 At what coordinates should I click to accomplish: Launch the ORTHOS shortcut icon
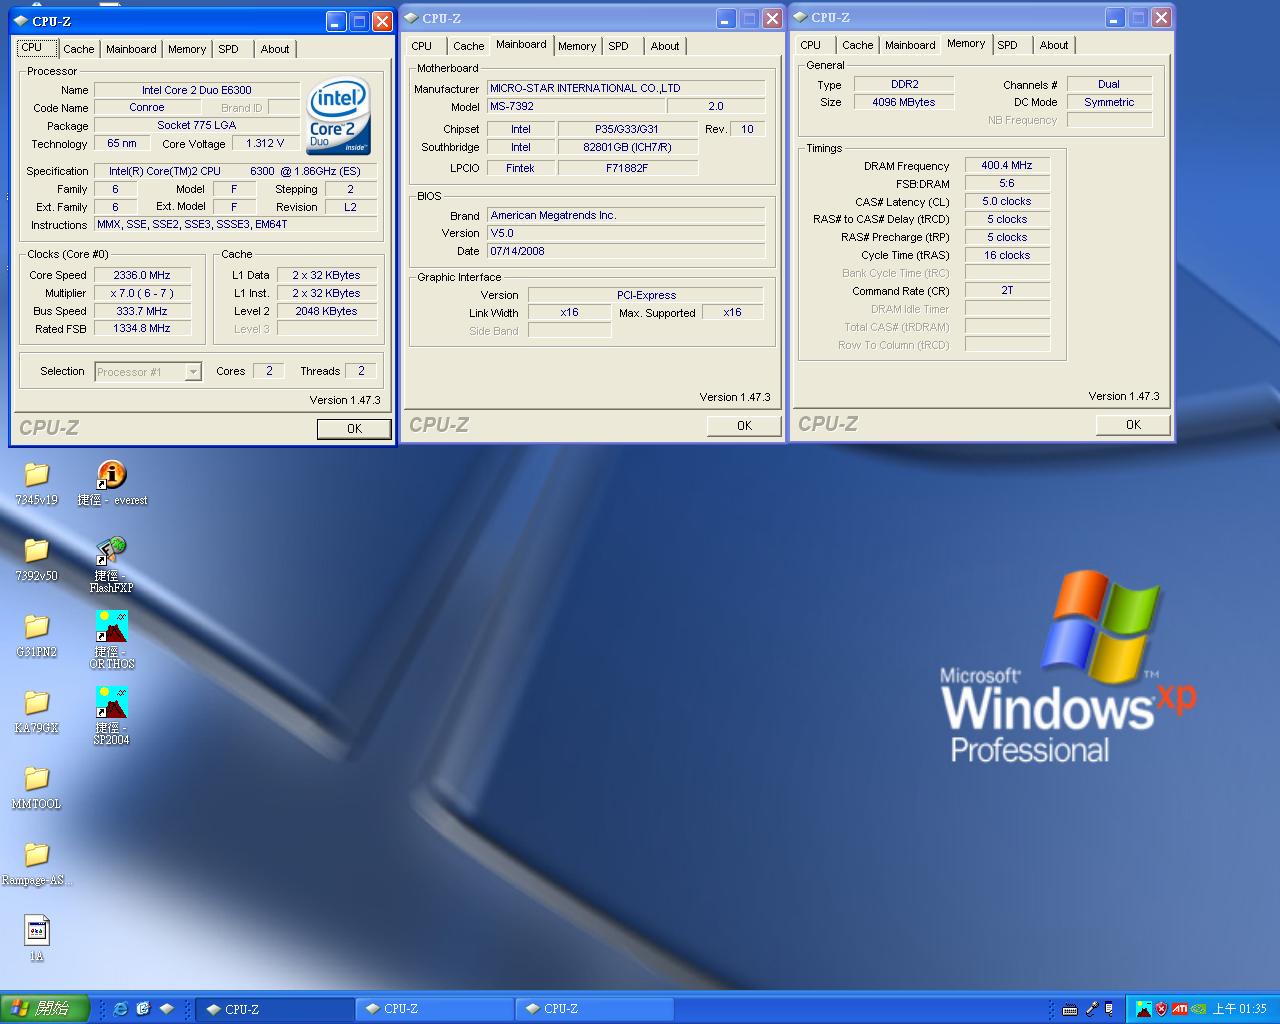tap(111, 627)
